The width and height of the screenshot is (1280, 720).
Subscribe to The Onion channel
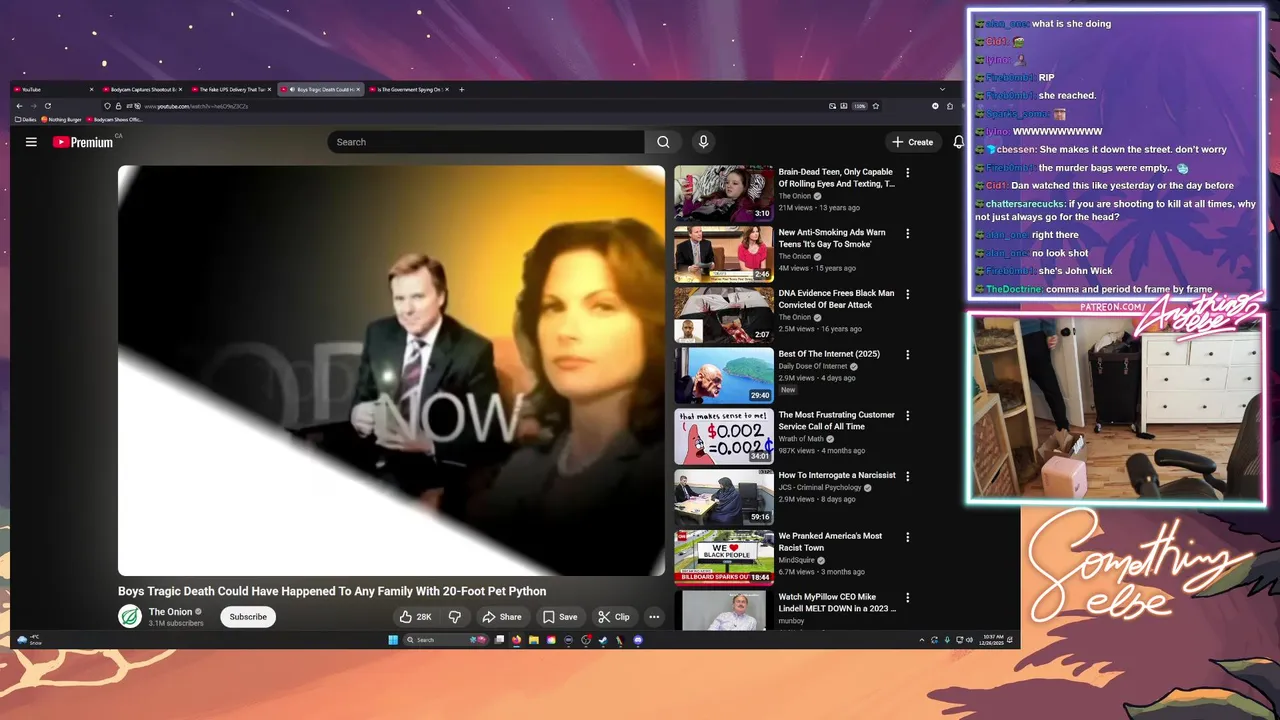(248, 617)
